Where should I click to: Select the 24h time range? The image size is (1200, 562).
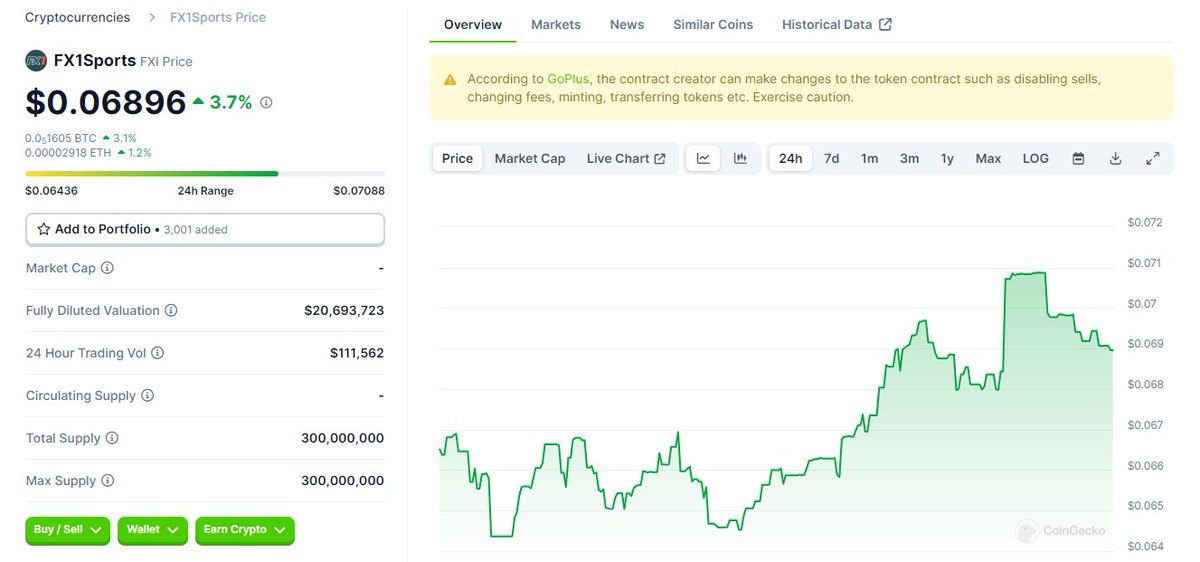click(x=791, y=158)
